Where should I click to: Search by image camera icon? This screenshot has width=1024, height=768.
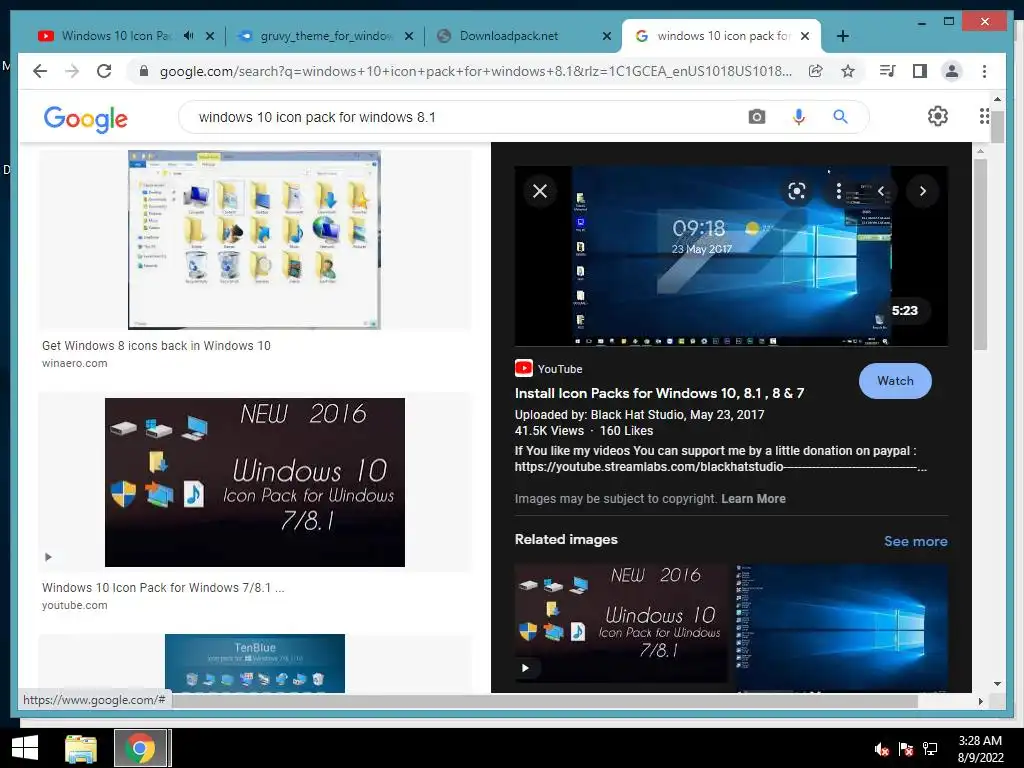(757, 117)
